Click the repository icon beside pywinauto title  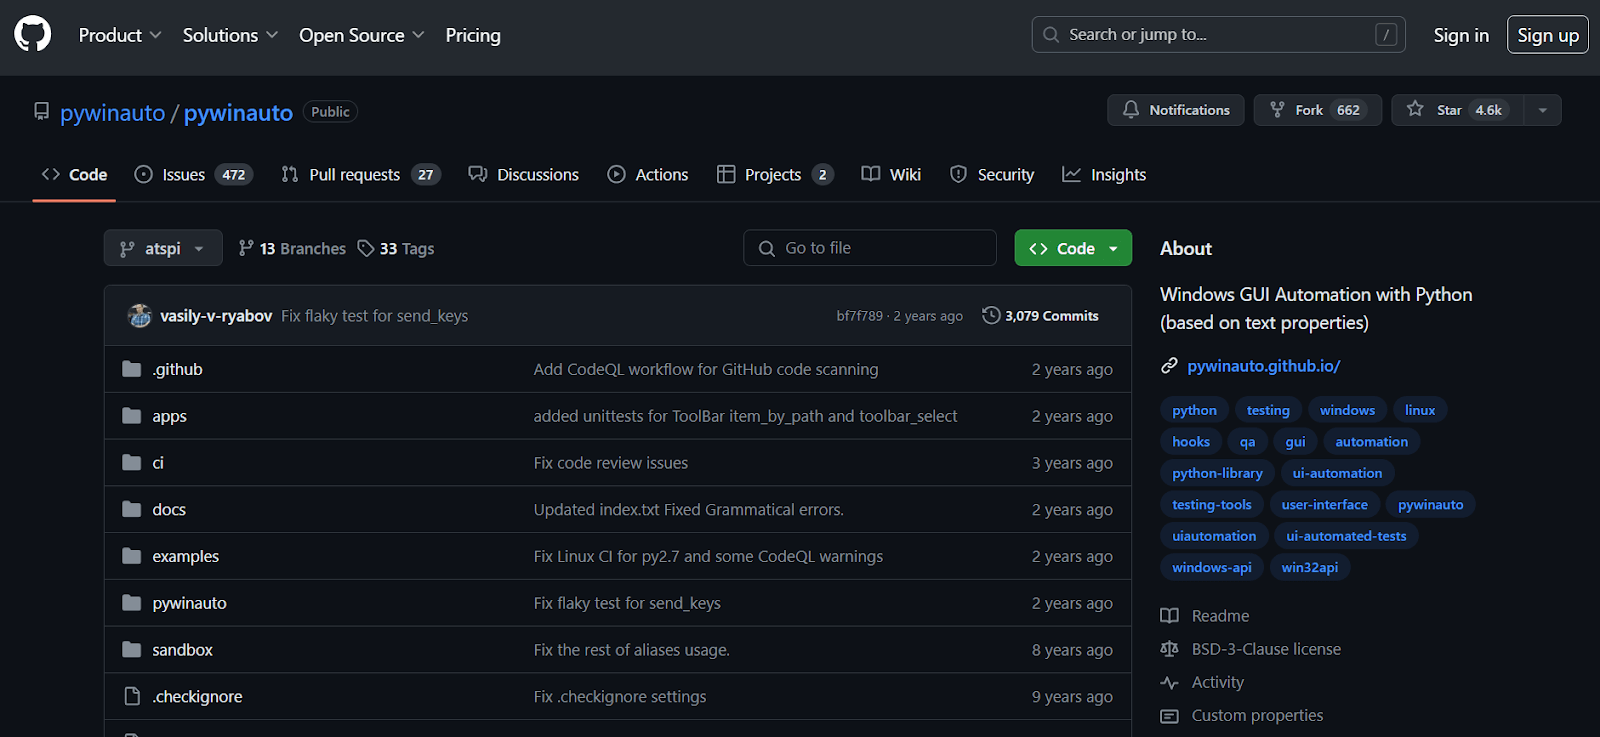pyautogui.click(x=41, y=111)
